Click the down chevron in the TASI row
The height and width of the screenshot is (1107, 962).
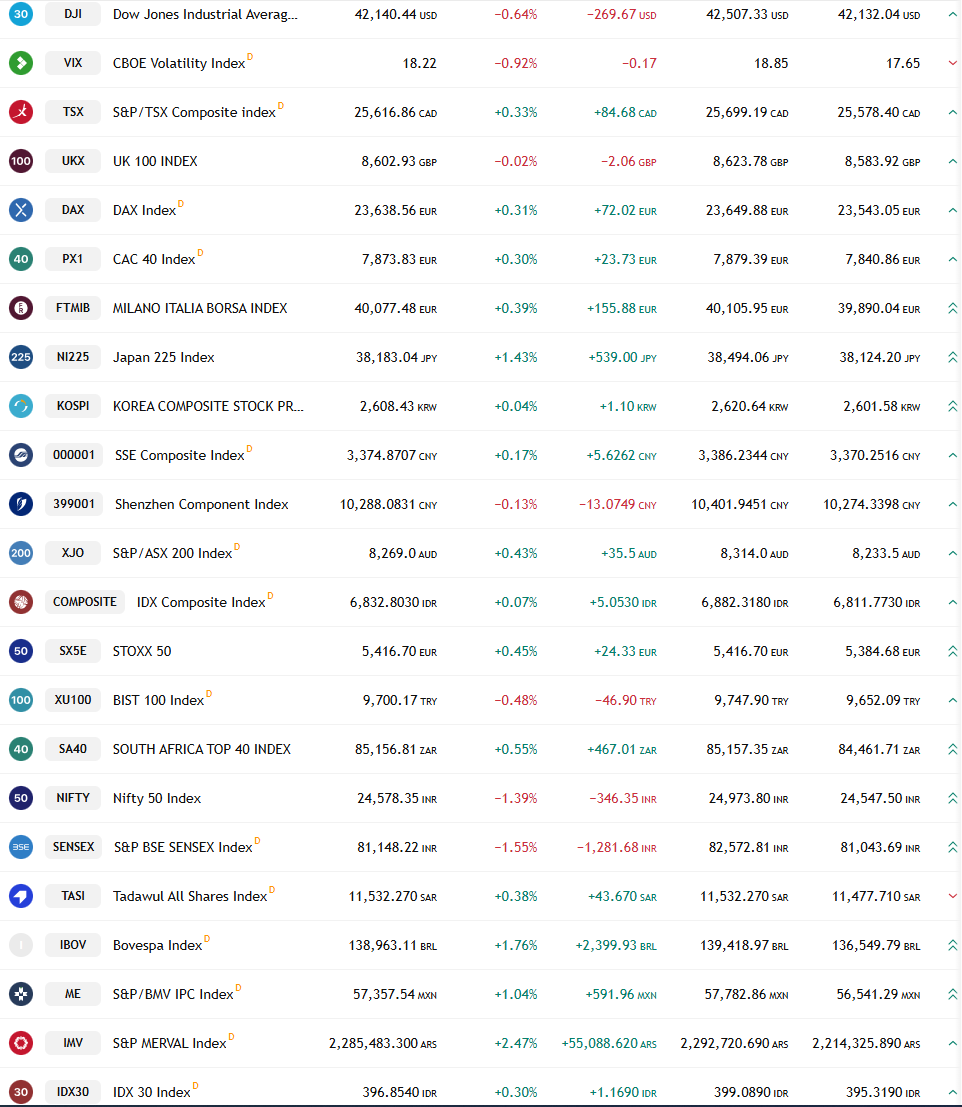(x=952, y=896)
